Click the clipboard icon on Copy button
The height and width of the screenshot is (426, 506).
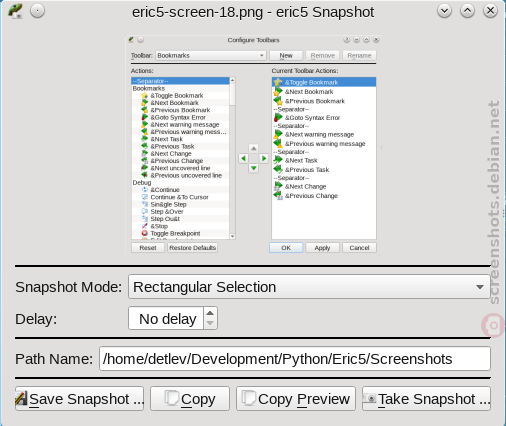(172, 398)
